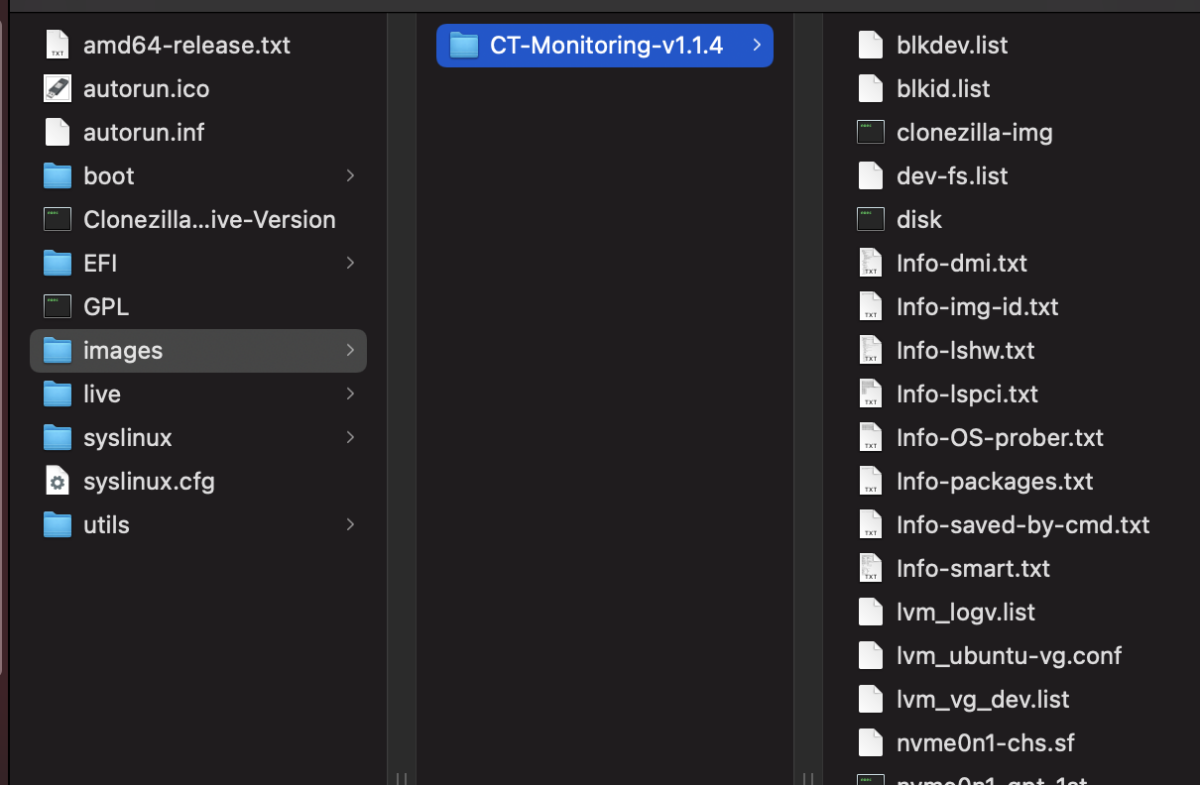Screen dimensions: 1200x785
Task: Click the boot folder icon
Action: tap(58, 176)
